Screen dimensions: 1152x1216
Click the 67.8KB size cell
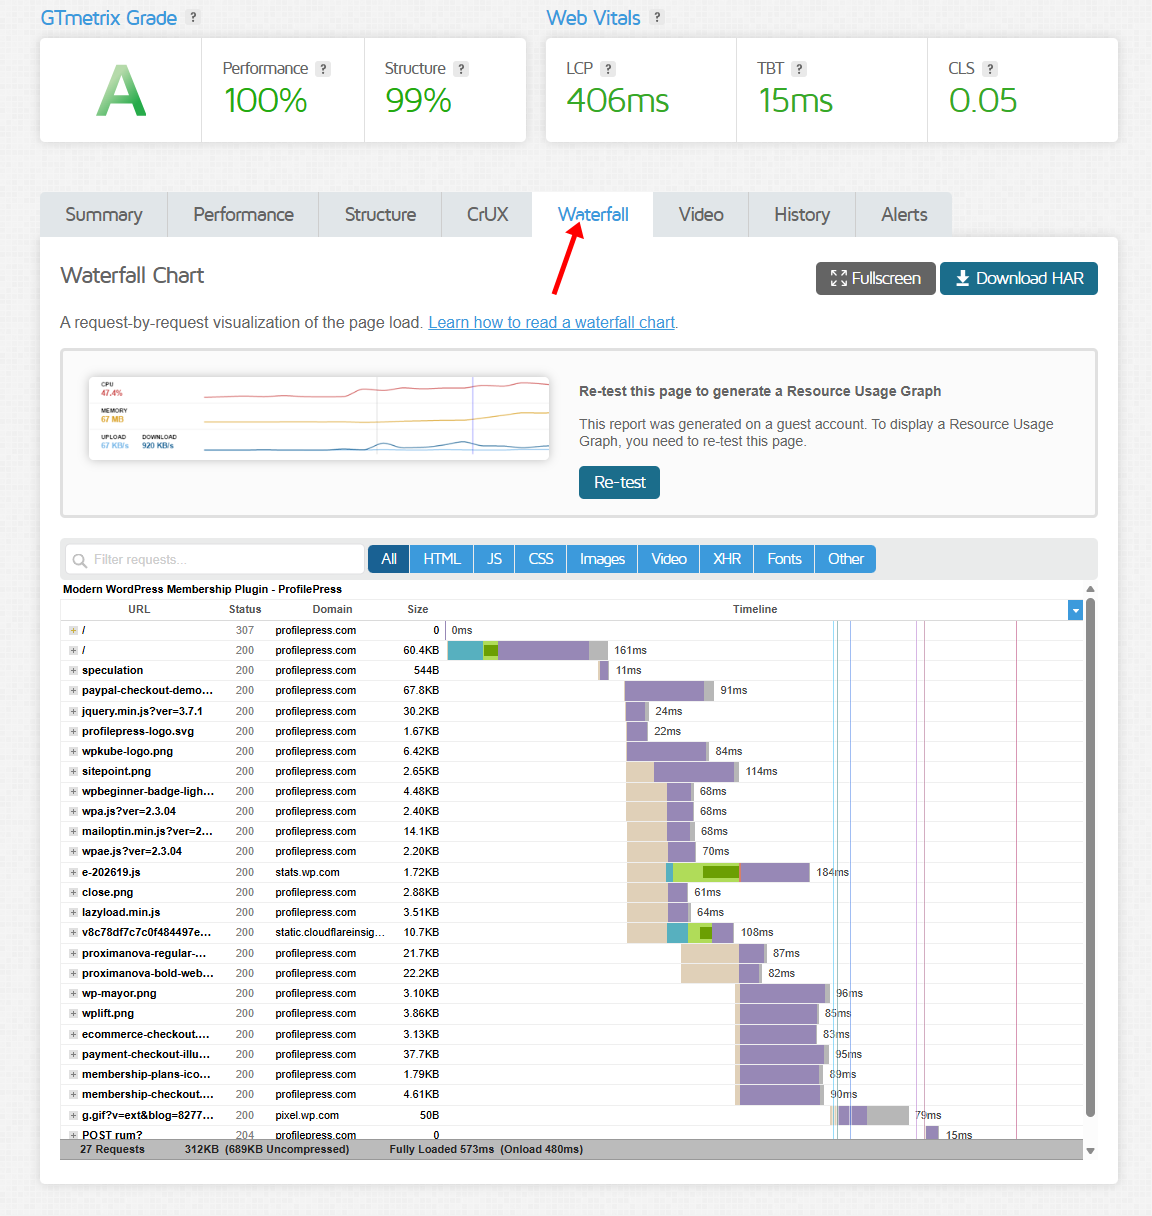421,691
